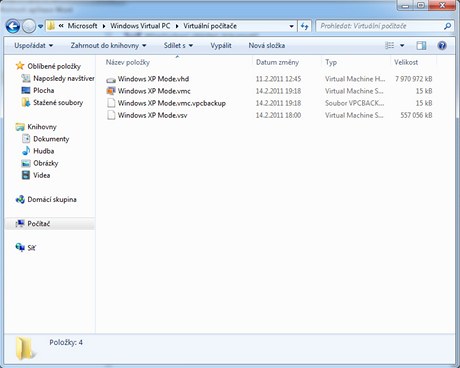Open the Videa library
460x368 pixels.
pyautogui.click(x=42, y=175)
